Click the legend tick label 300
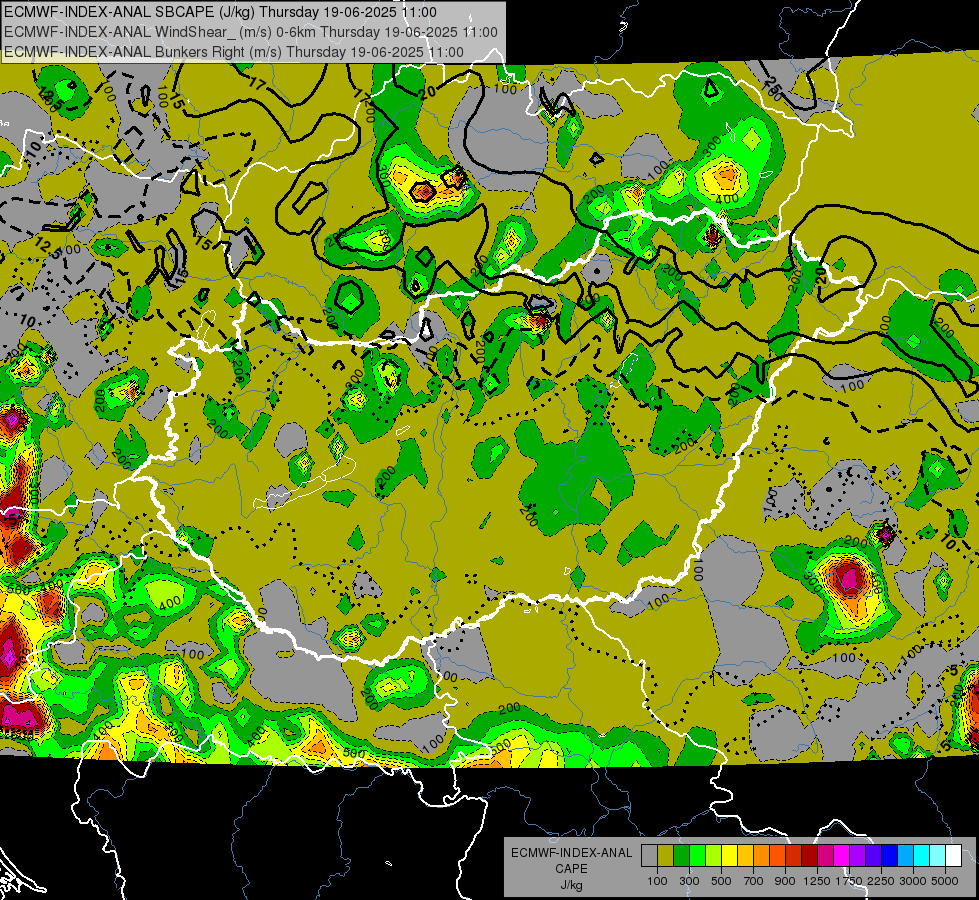This screenshot has width=979, height=900. pyautogui.click(x=689, y=881)
